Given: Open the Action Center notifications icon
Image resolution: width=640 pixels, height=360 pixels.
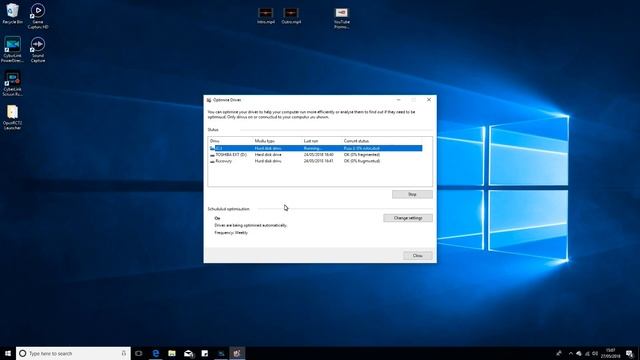Looking at the screenshot, I should [x=629, y=353].
